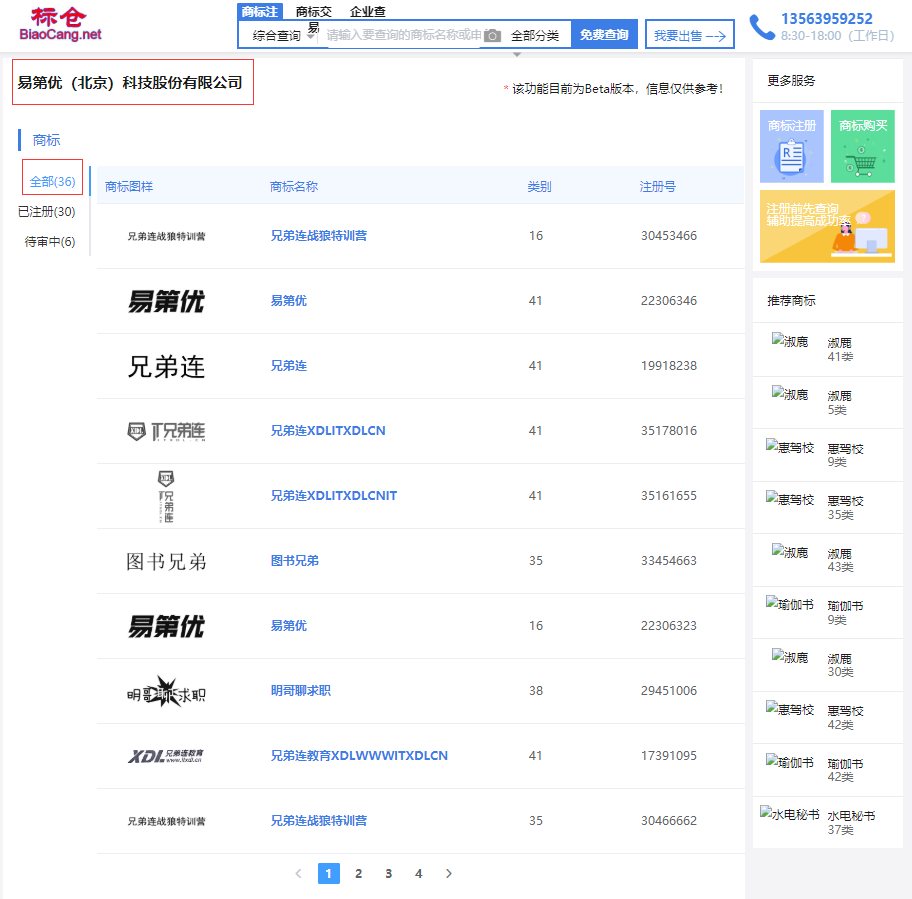Click the camera image-search icon
This screenshot has height=899, width=912.
pyautogui.click(x=492, y=35)
